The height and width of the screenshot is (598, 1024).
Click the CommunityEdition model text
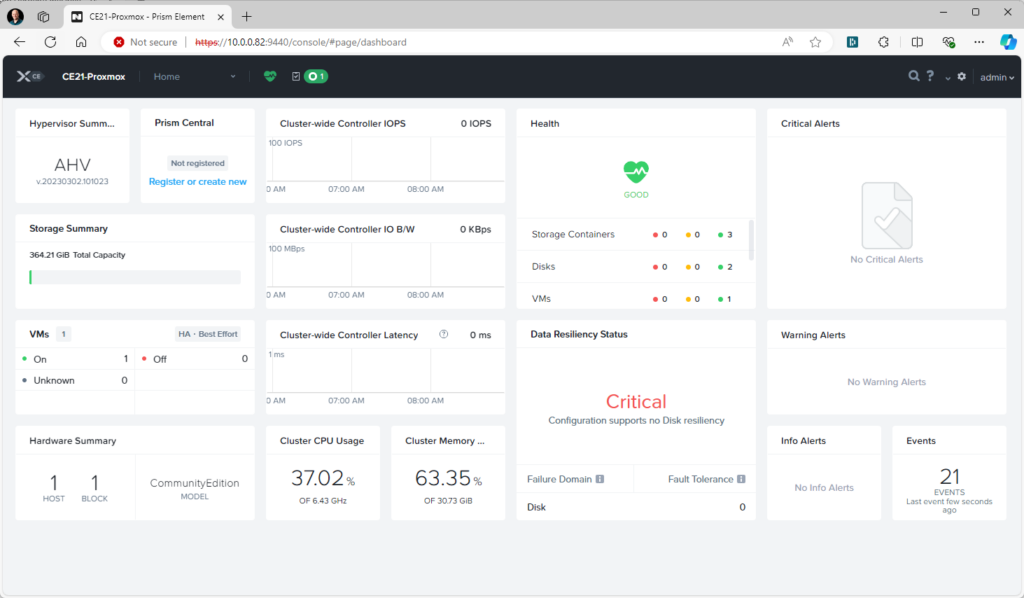click(195, 483)
